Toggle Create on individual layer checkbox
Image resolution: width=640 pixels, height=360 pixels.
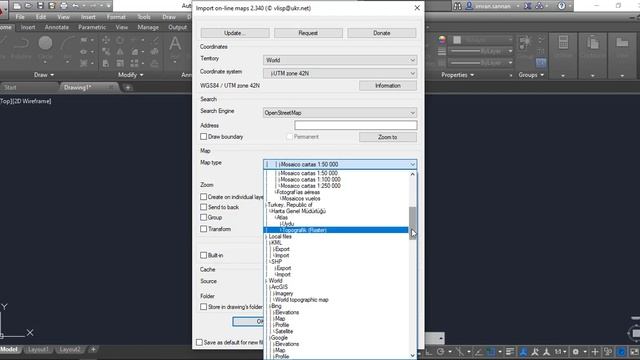[x=204, y=197]
